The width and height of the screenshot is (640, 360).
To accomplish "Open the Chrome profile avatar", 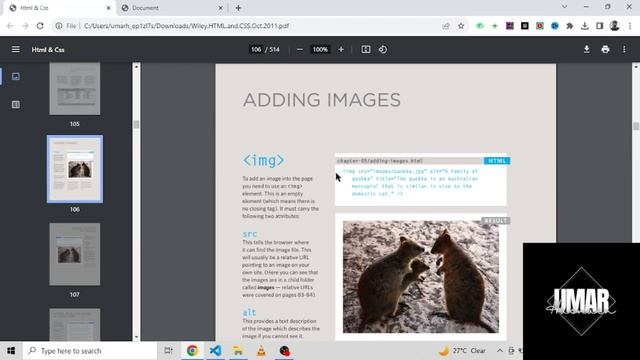I will coord(614,26).
